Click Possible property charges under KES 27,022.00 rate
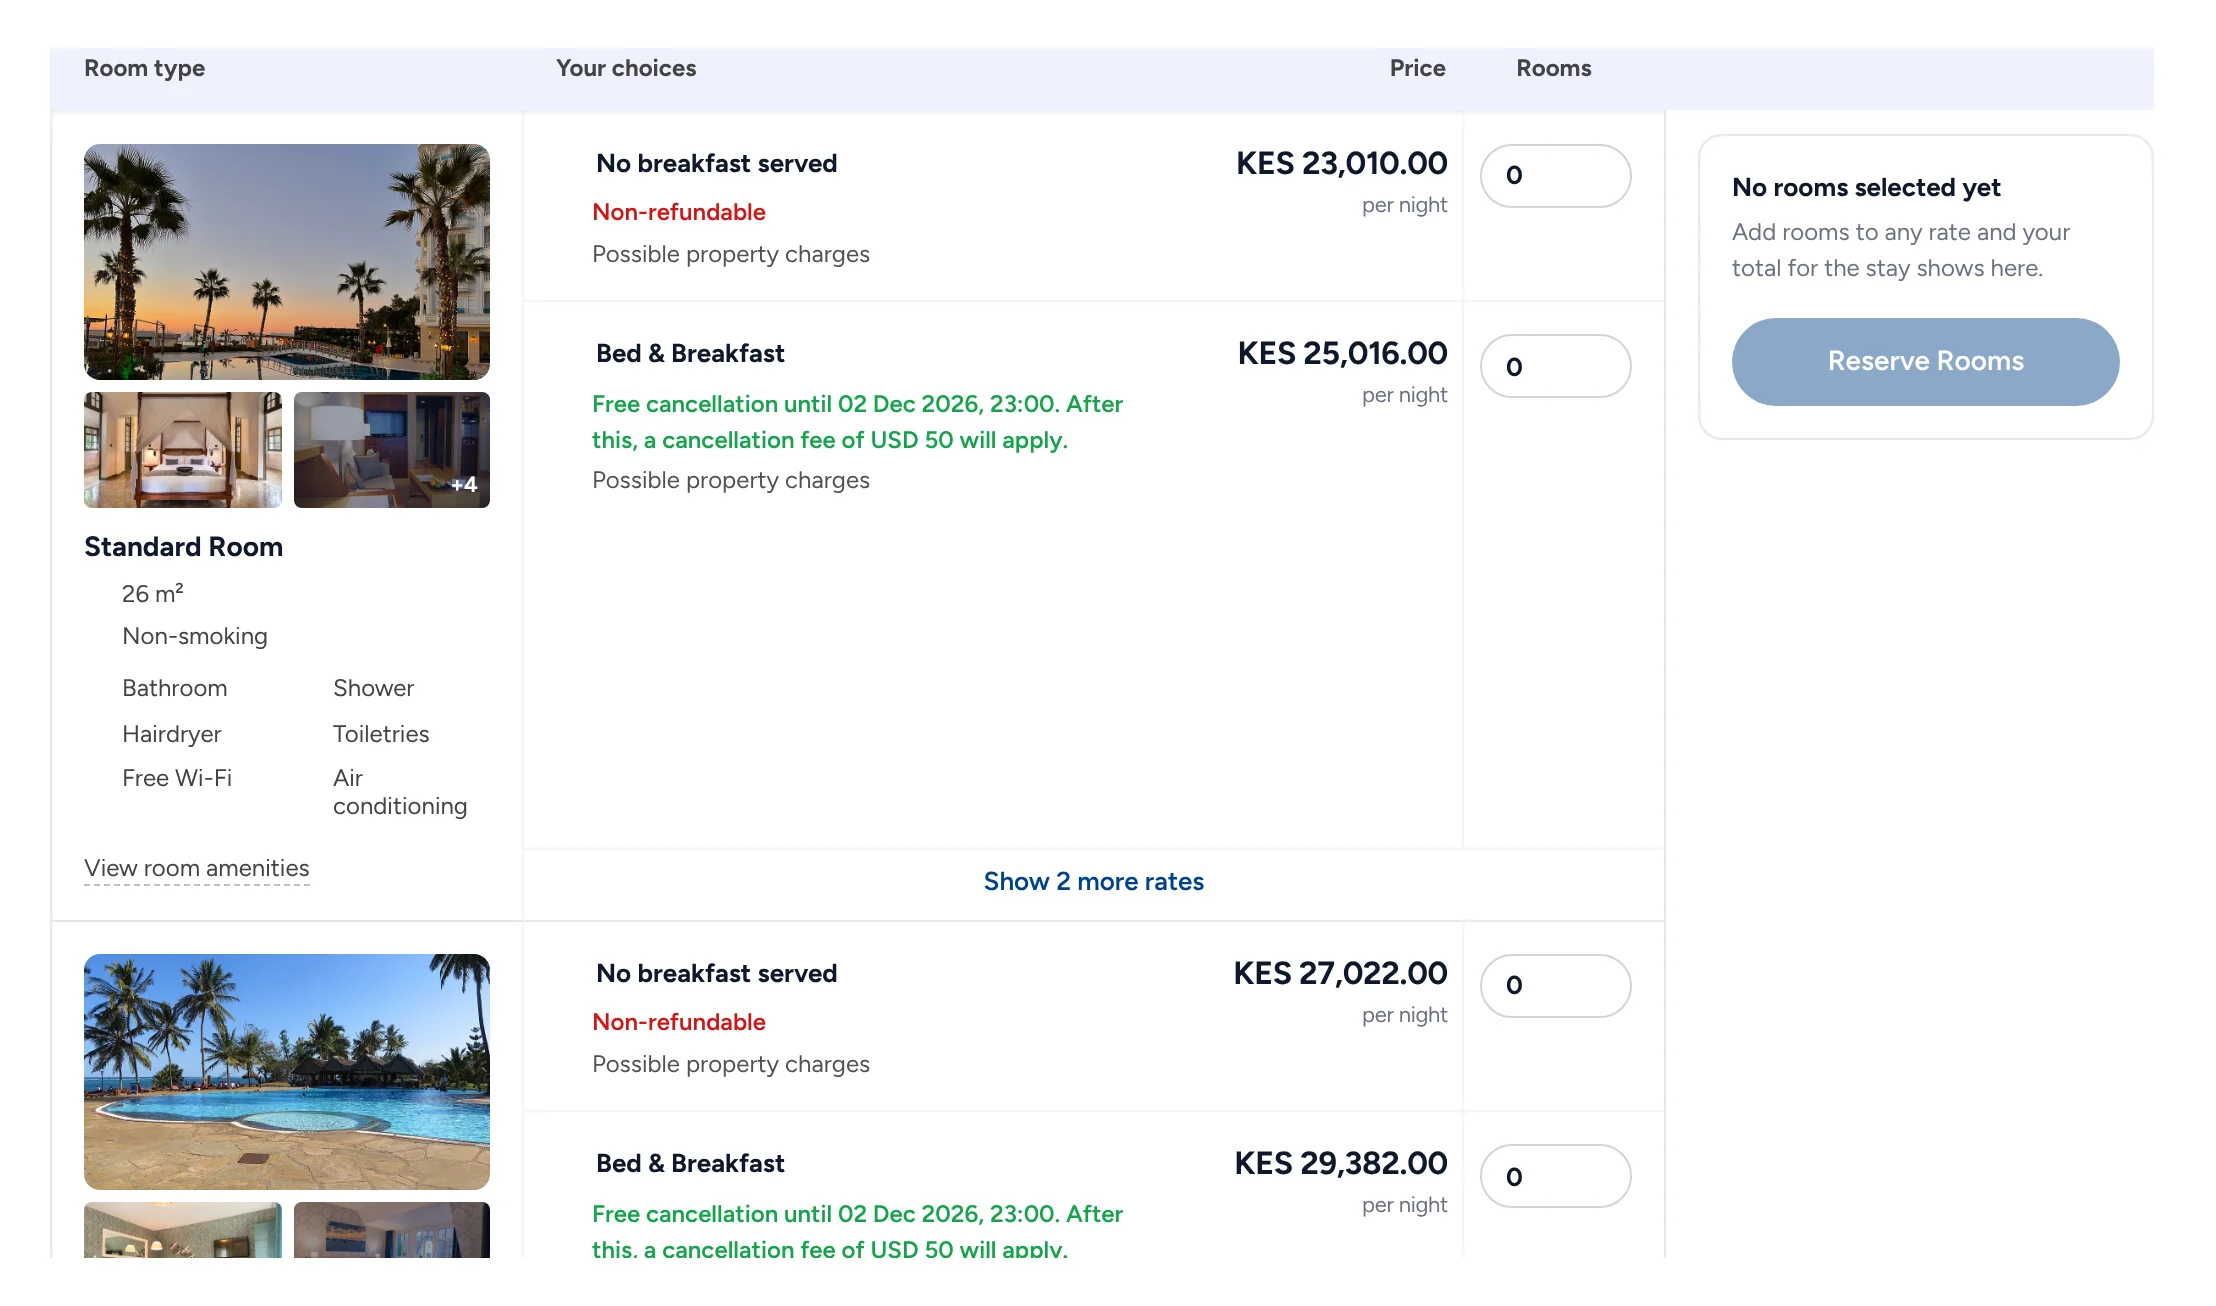 coord(731,1064)
